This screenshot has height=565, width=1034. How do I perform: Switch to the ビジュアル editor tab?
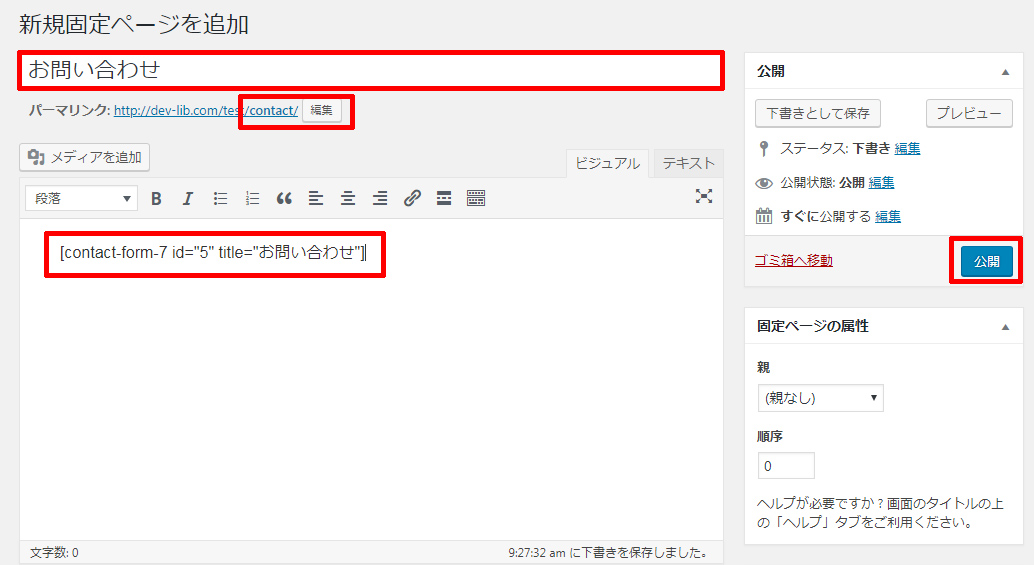click(x=607, y=164)
